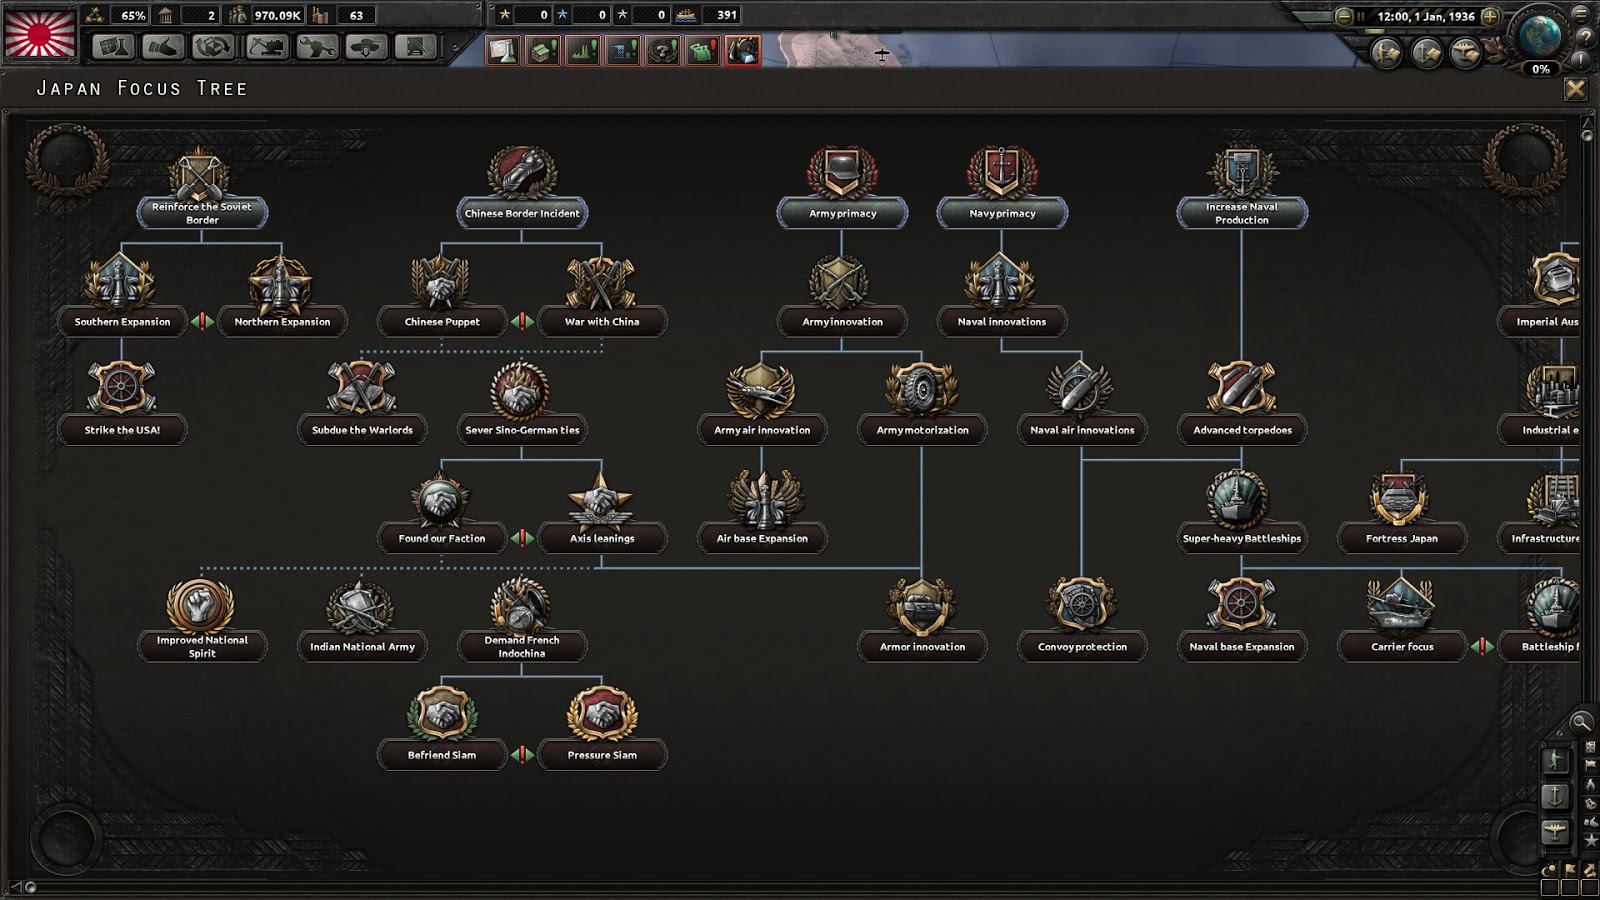Open the Research menu with the flask icon

pyautogui.click(x=113, y=47)
